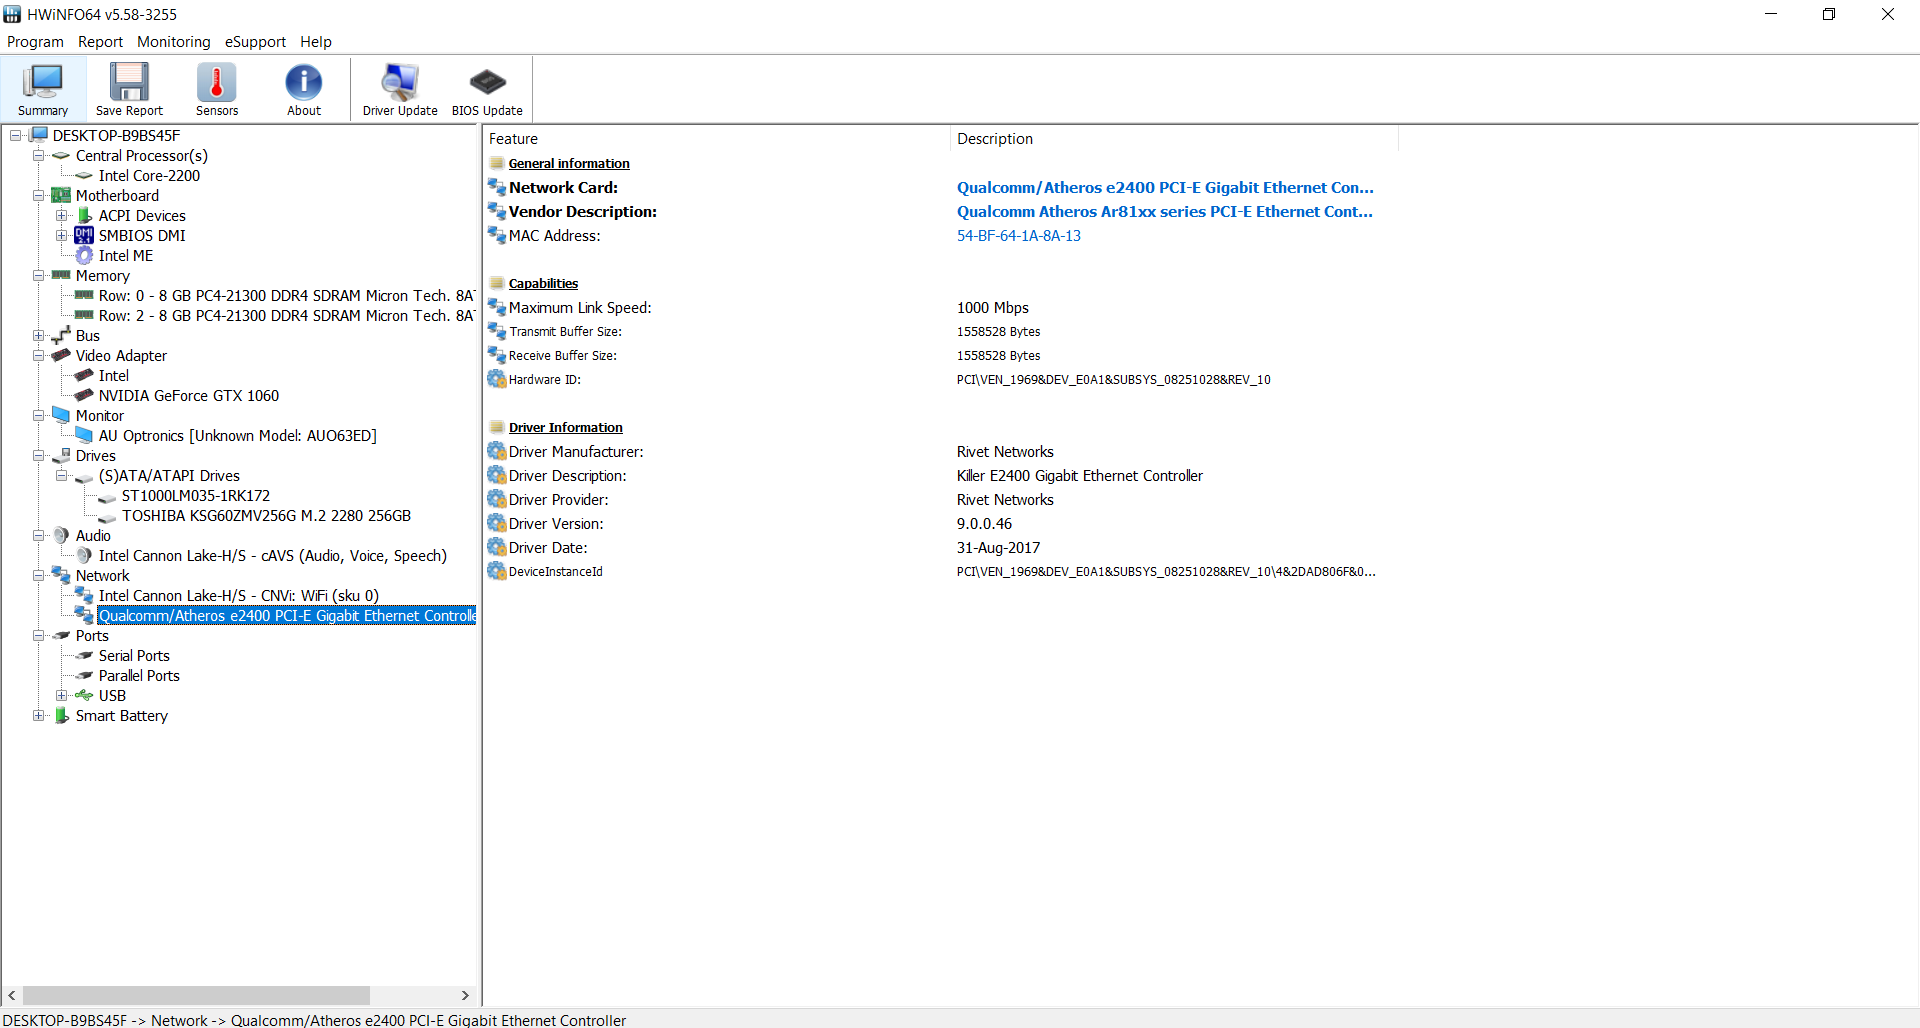Click the General information folder icon
The width and height of the screenshot is (1920, 1028).
pyautogui.click(x=497, y=163)
